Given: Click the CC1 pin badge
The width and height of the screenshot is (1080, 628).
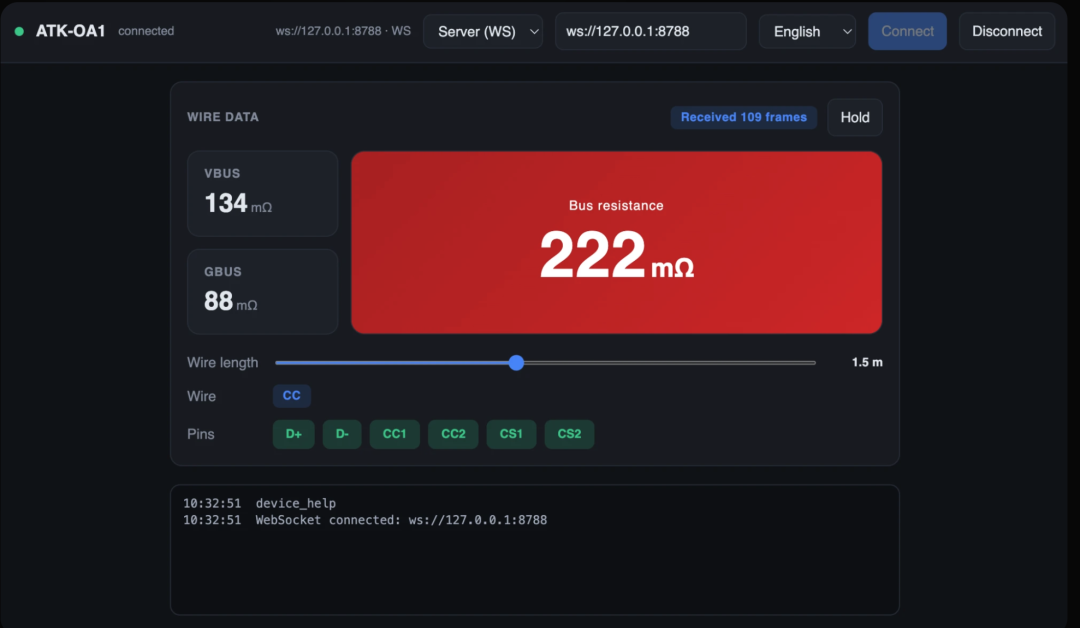Looking at the screenshot, I should [395, 435].
